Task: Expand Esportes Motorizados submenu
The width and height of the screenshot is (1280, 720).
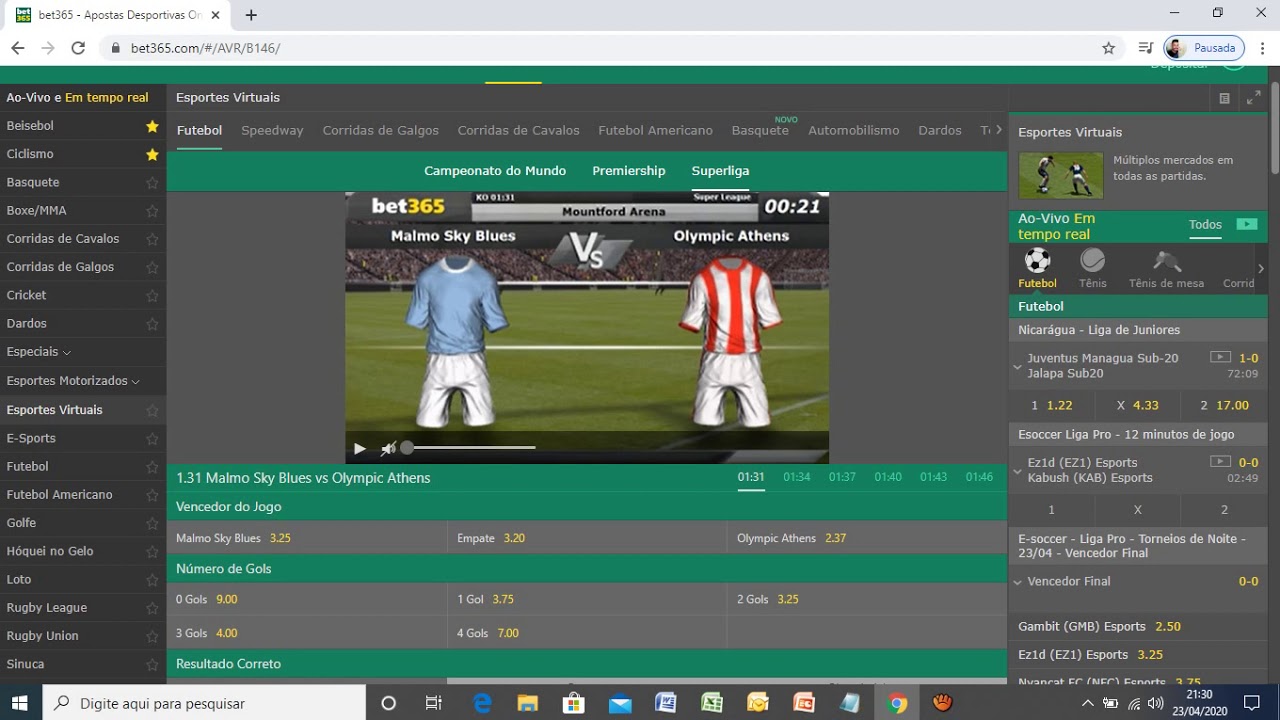Action: point(73,381)
